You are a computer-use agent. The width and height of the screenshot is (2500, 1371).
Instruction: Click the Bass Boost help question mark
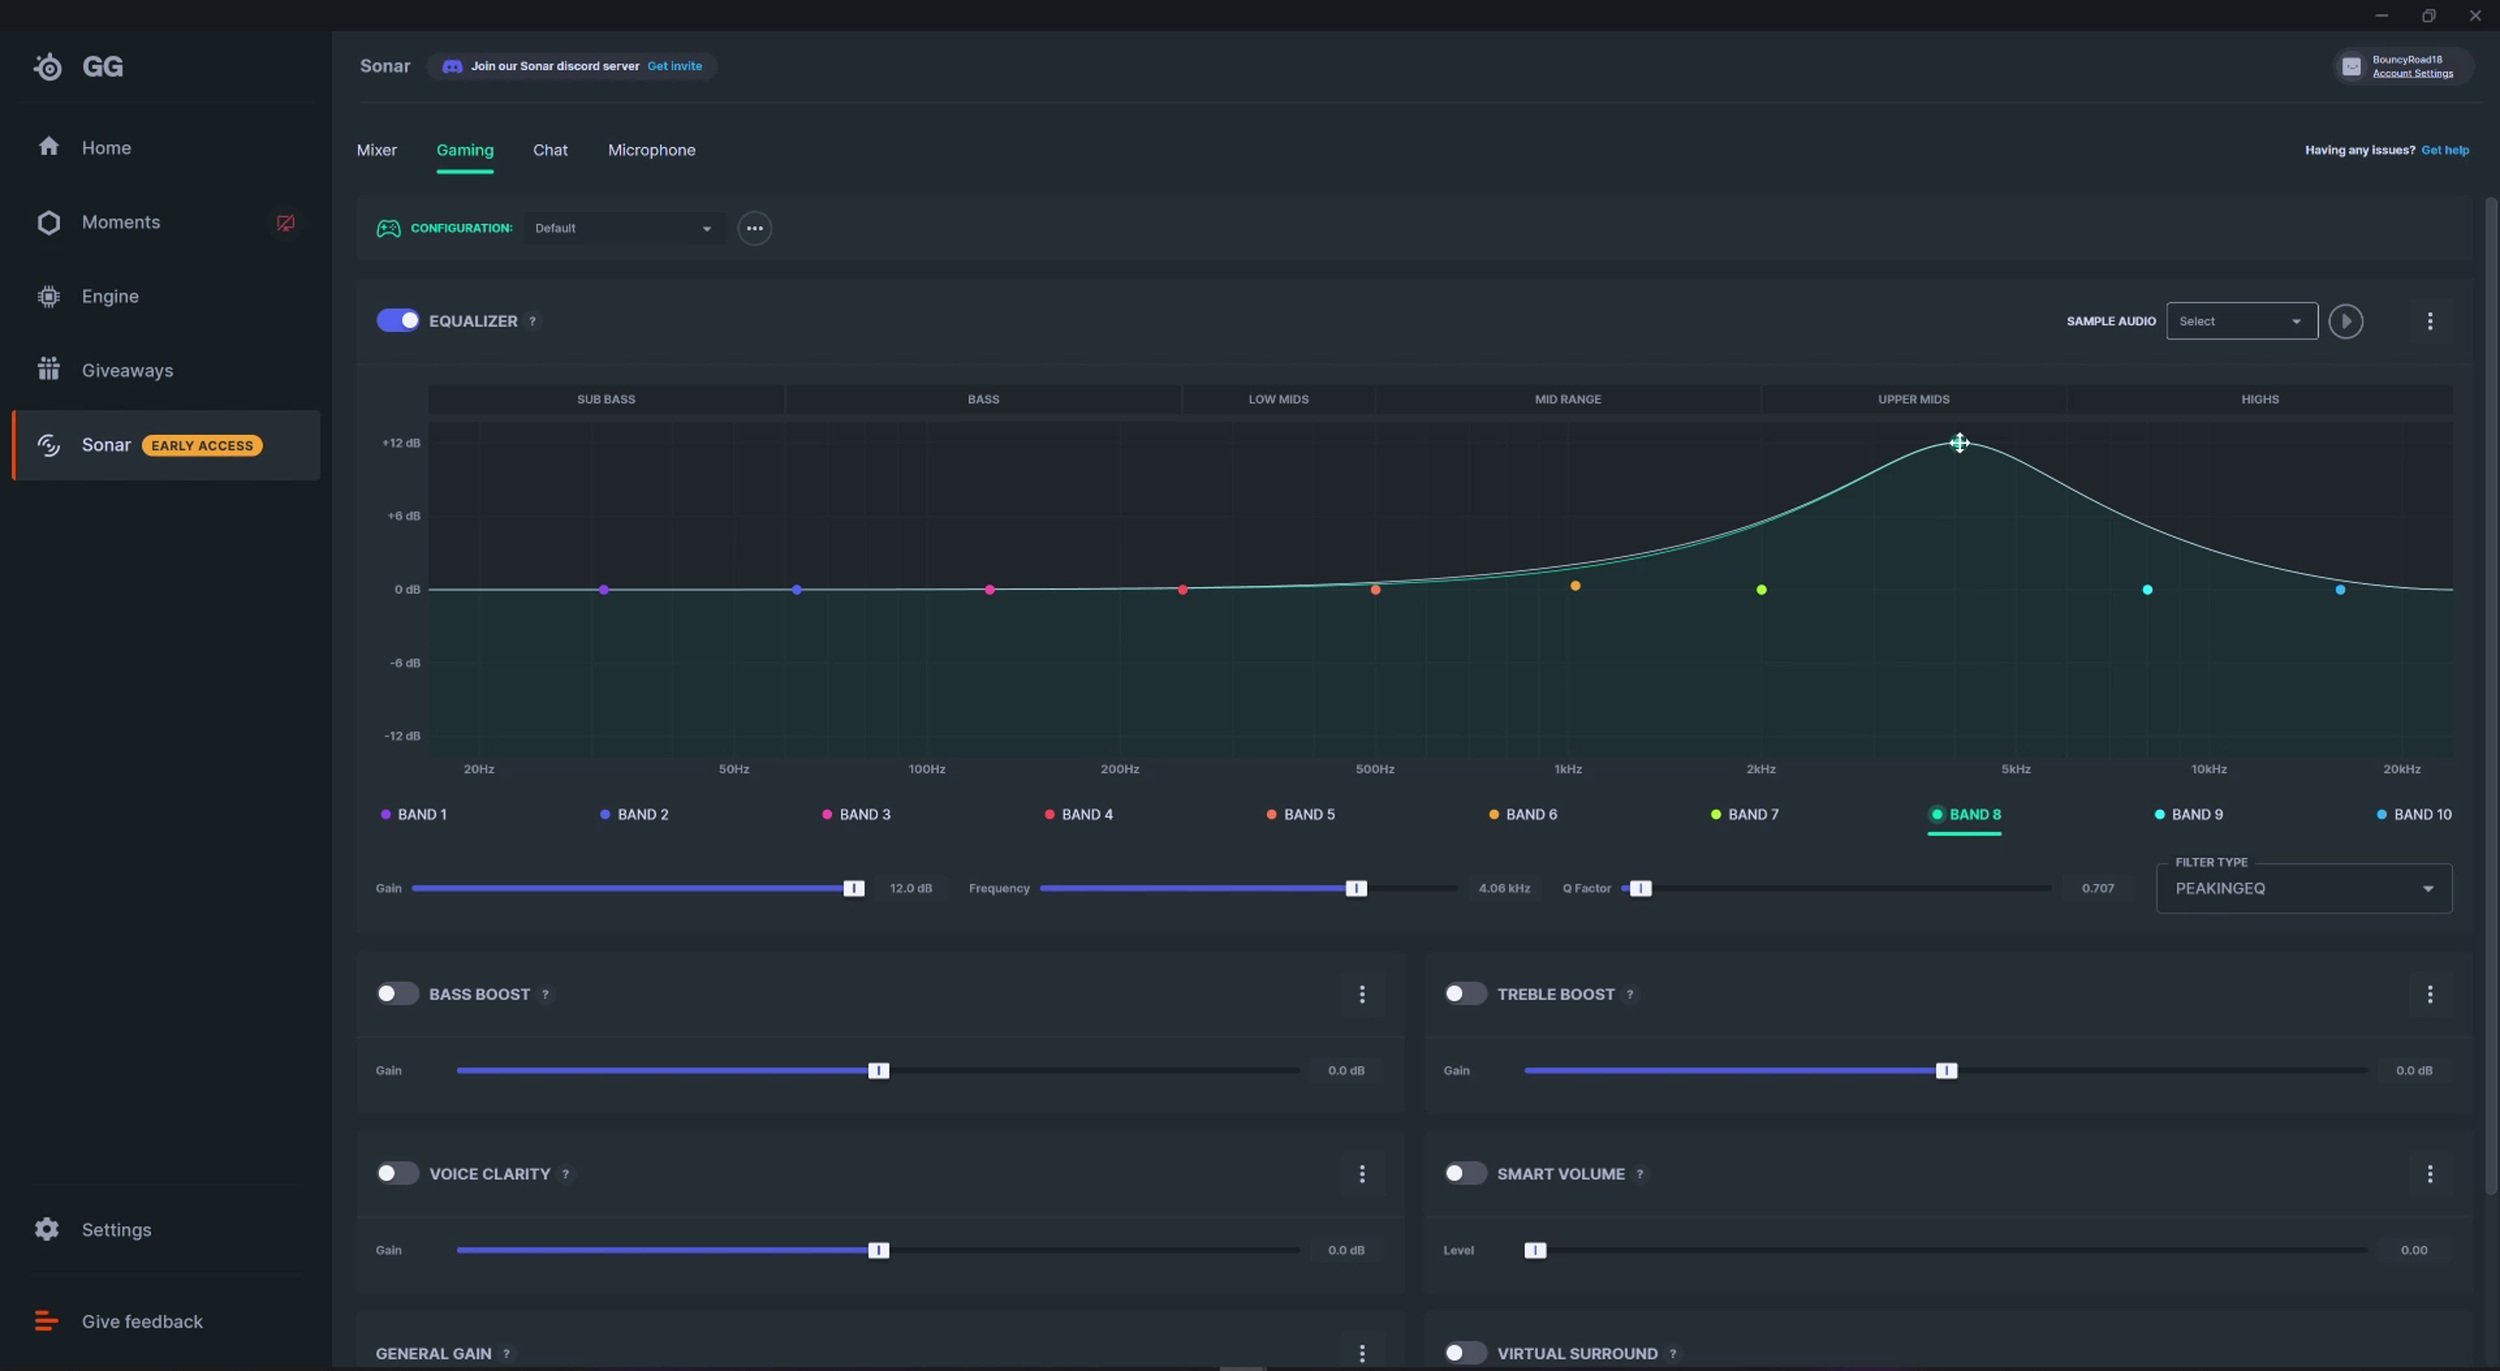[x=545, y=994]
